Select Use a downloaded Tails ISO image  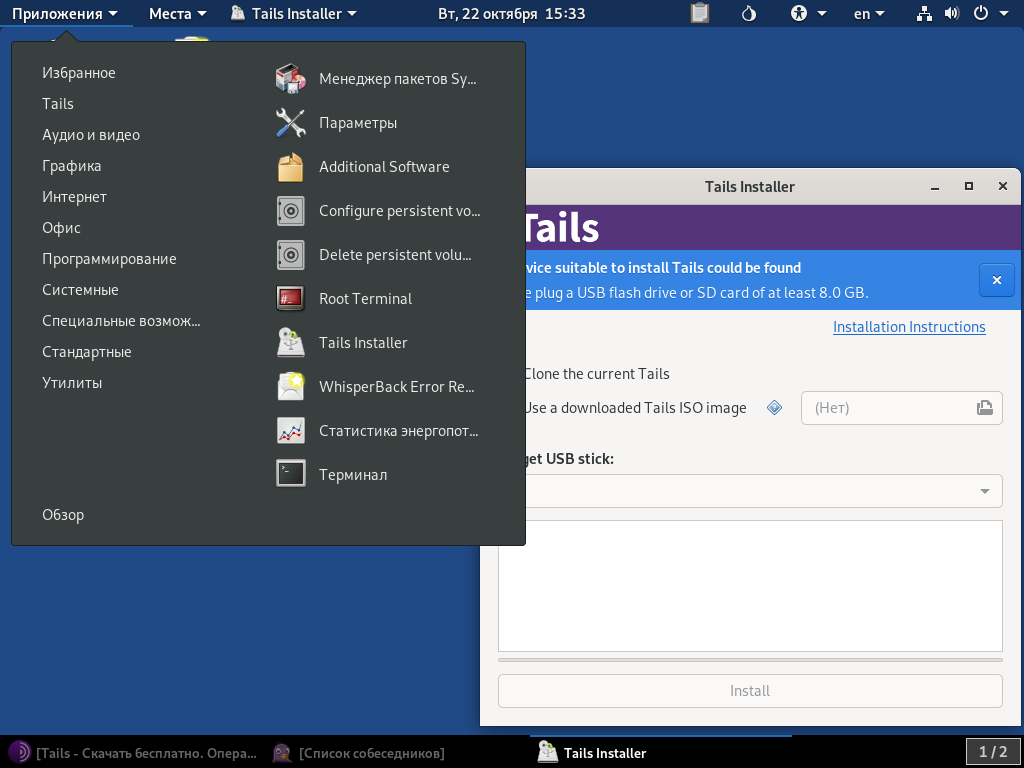pyautogui.click(x=634, y=408)
